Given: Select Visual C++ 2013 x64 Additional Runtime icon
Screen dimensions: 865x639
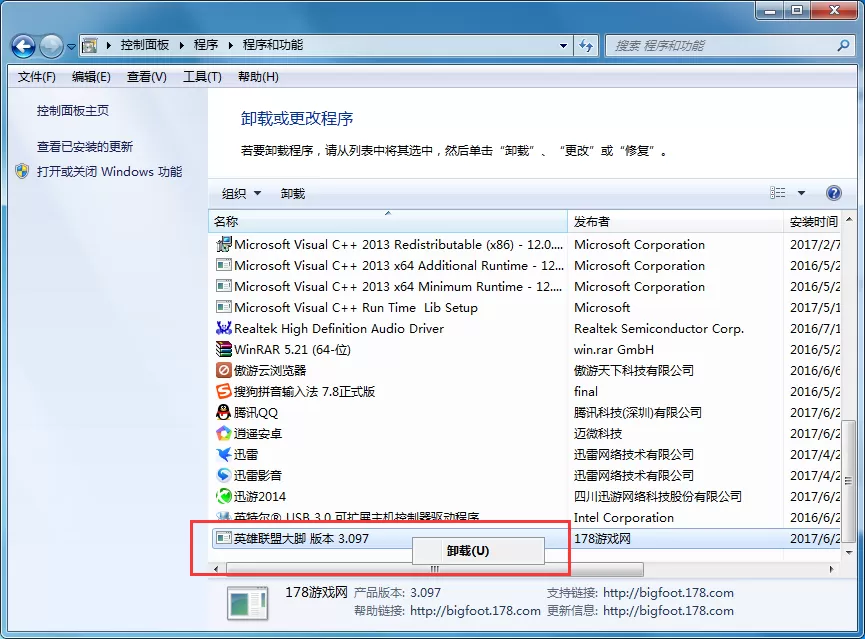Looking at the screenshot, I should pos(223,265).
